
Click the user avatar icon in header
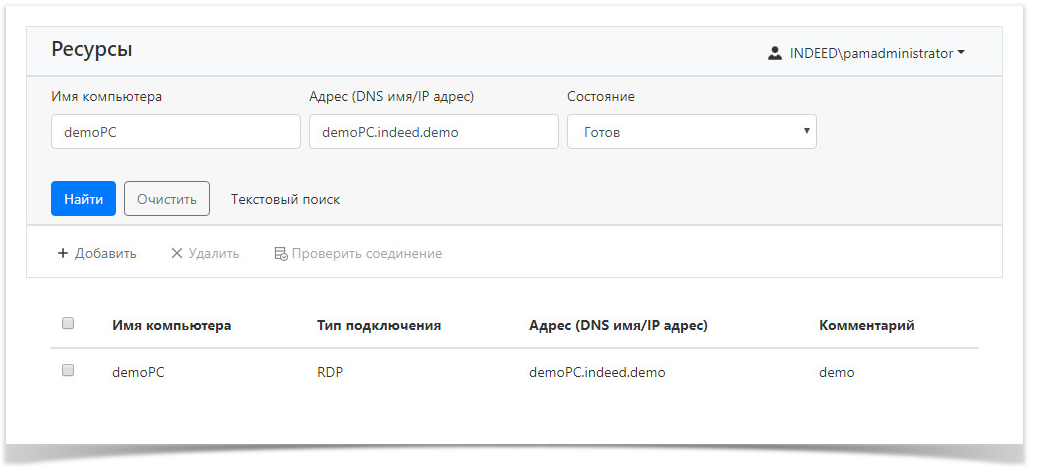tap(774, 54)
